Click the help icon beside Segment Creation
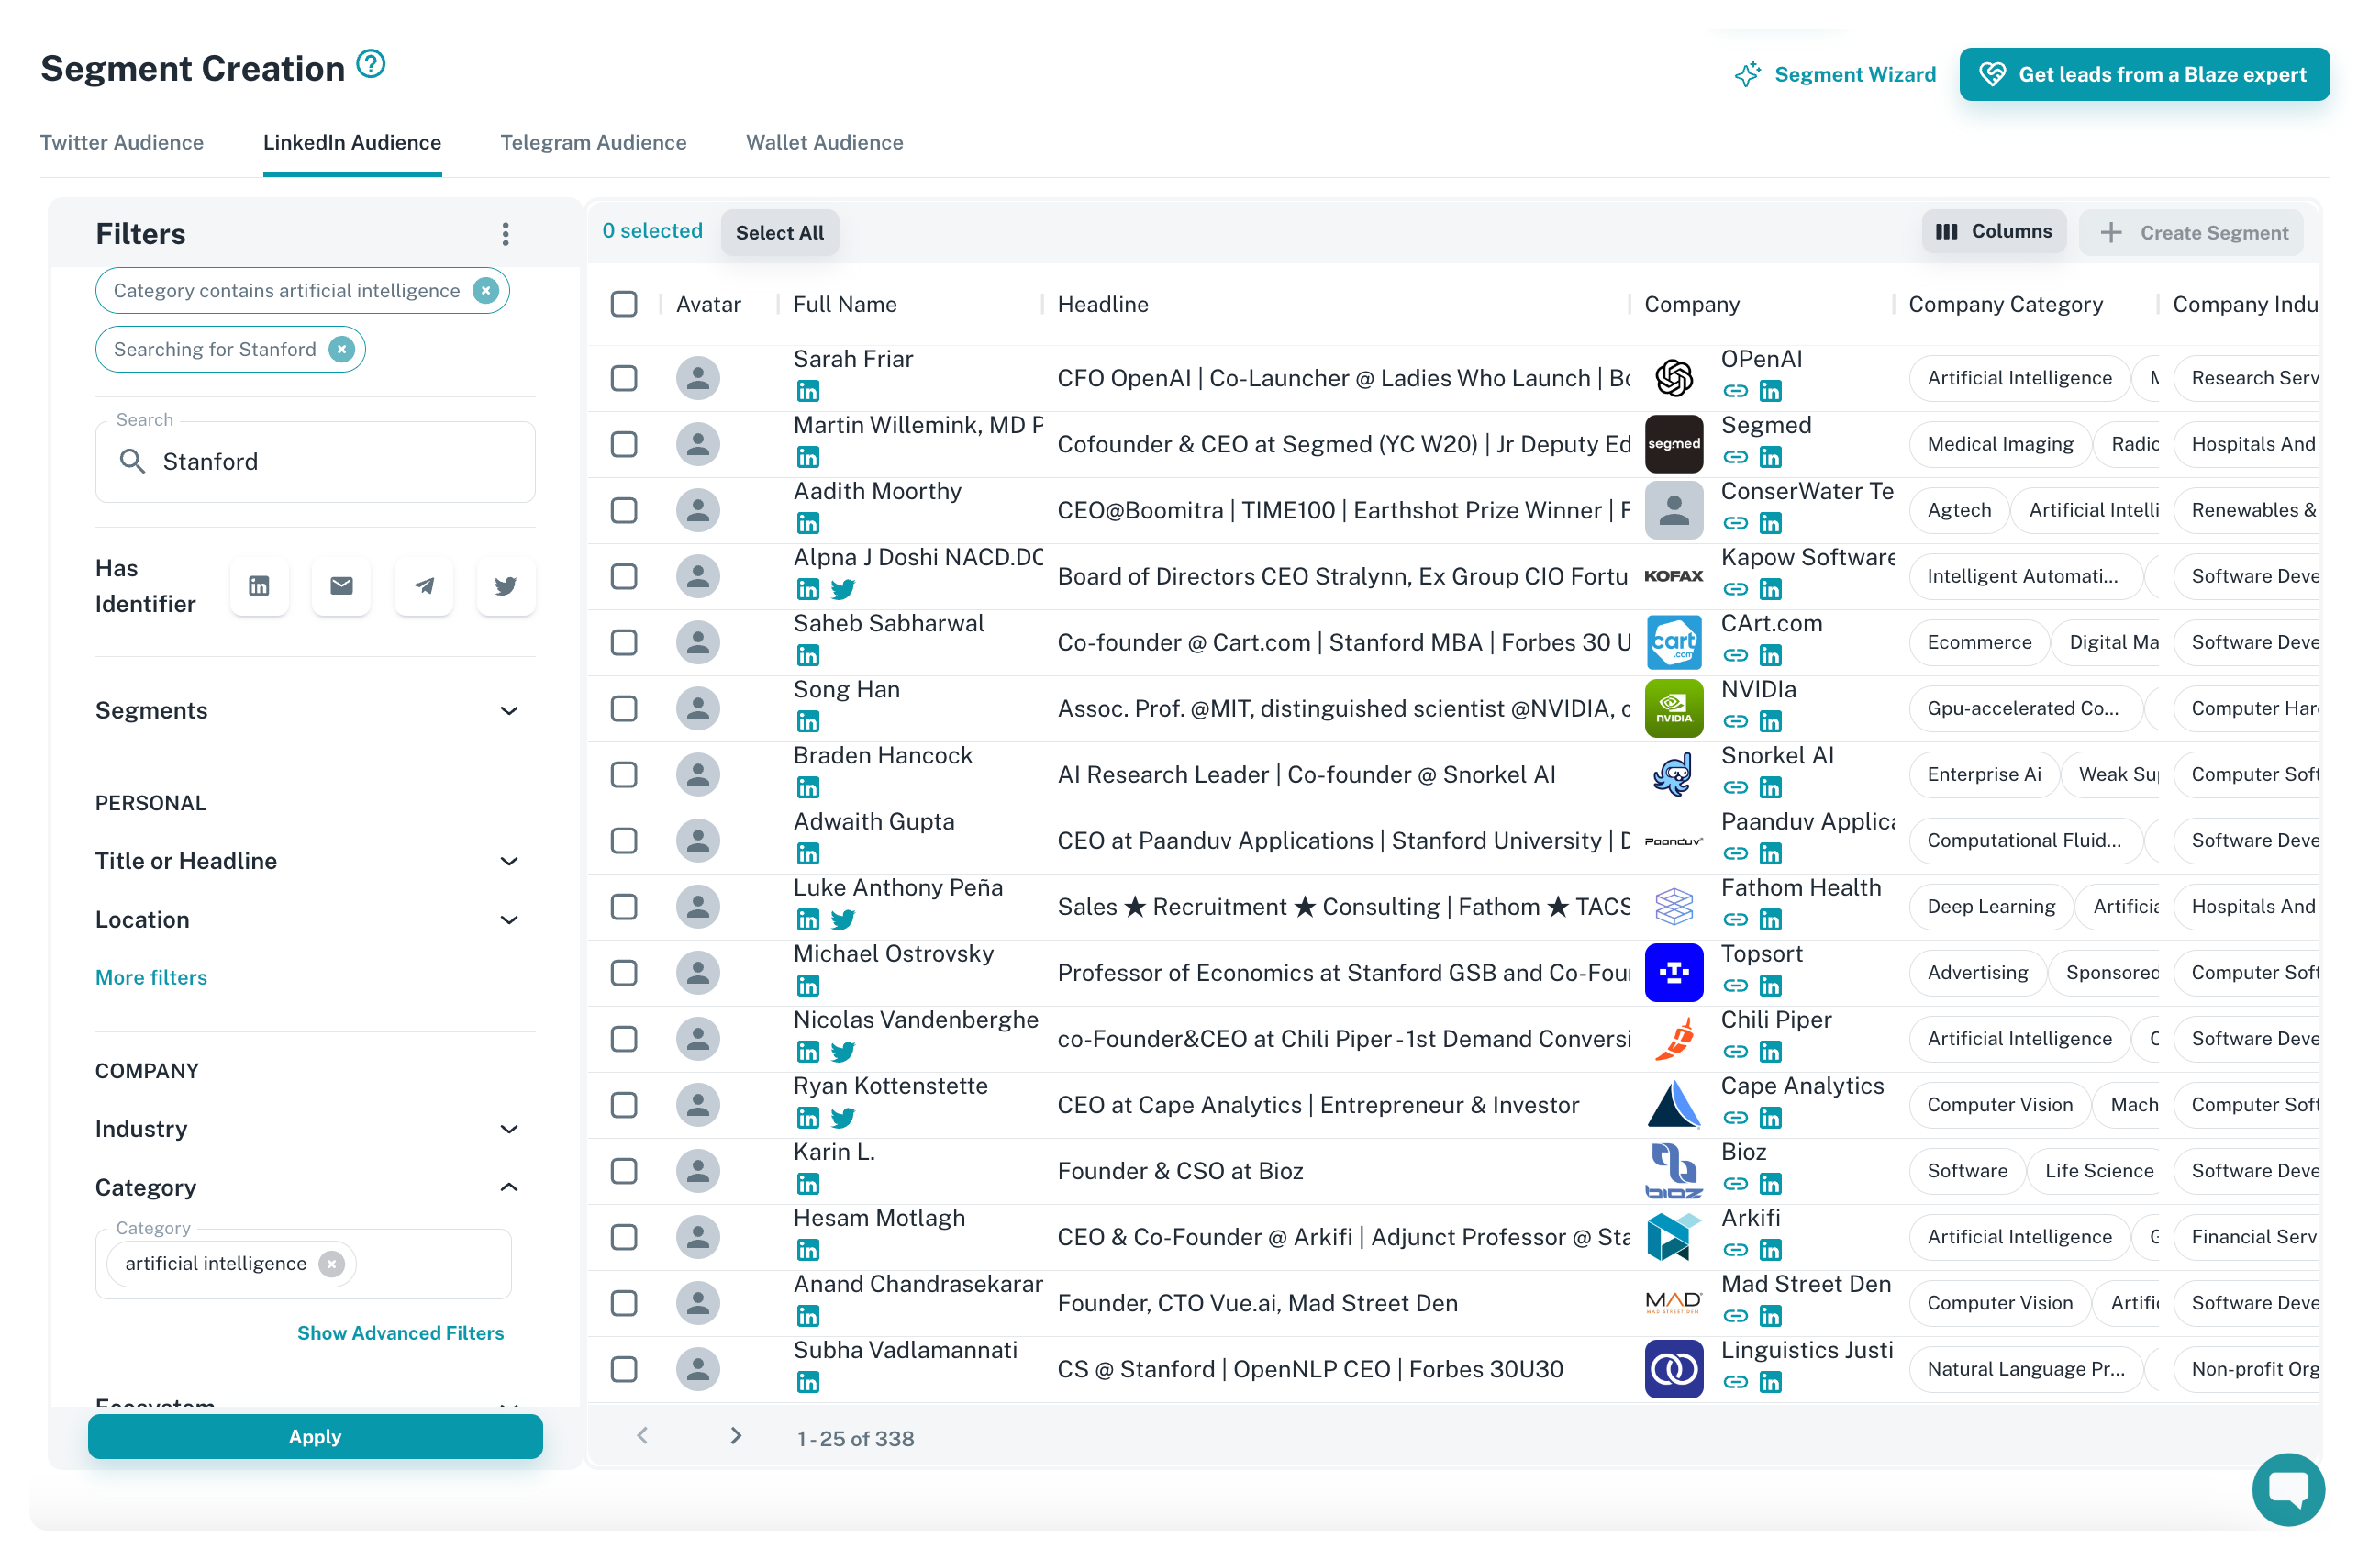The image size is (2380, 1560). (371, 65)
